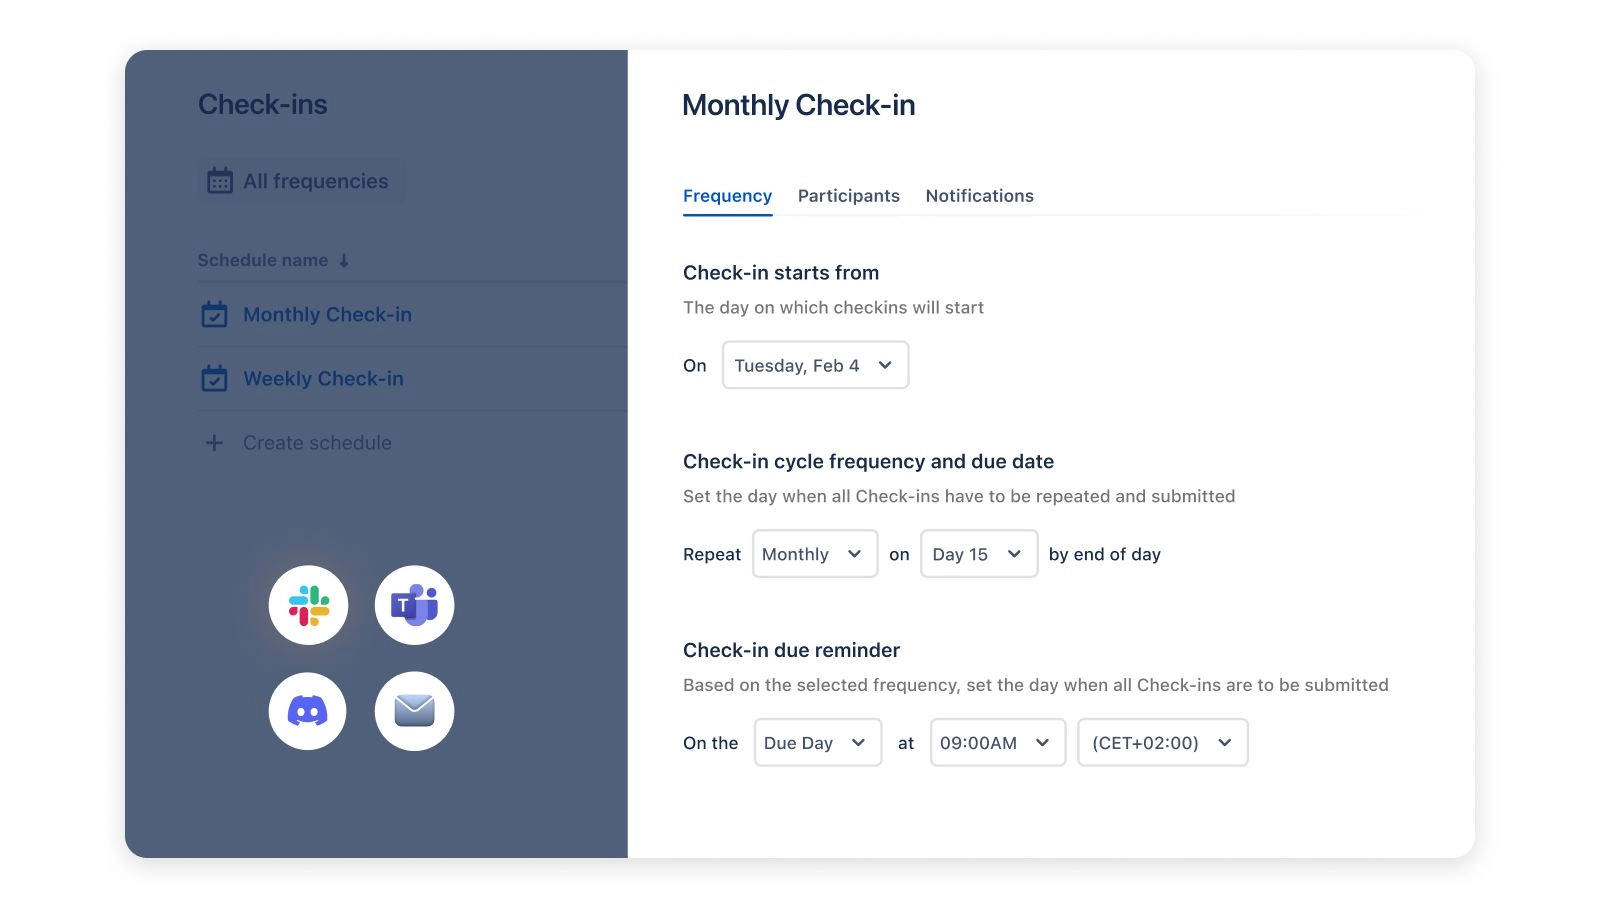Switch to the Participants tab

[848, 196]
